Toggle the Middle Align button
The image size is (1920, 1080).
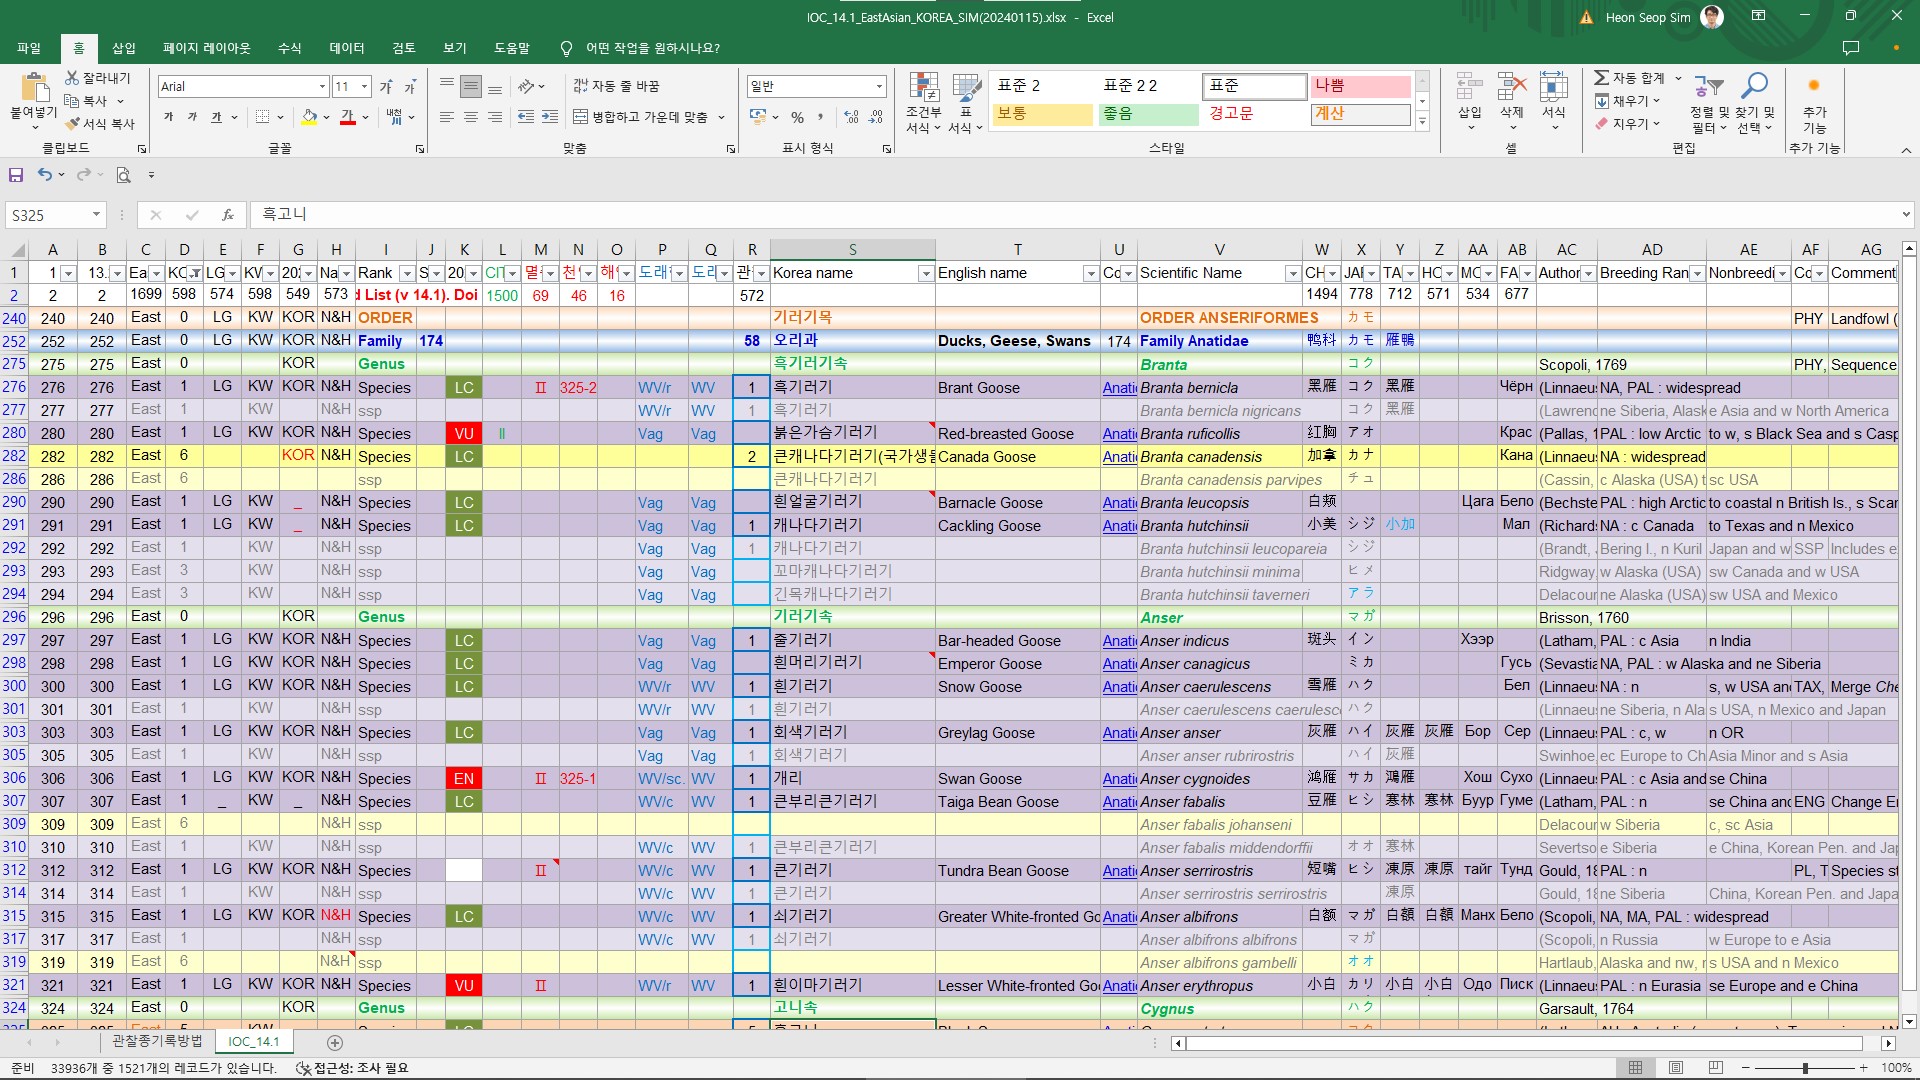[x=471, y=87]
